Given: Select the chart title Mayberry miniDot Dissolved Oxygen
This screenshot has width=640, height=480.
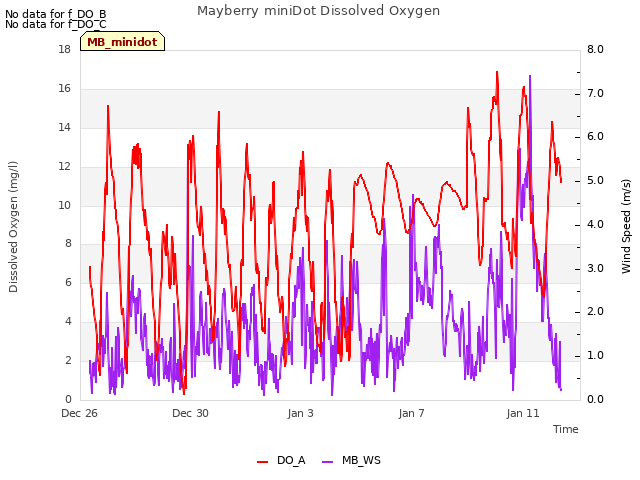Looking at the screenshot, I should coord(318,11).
